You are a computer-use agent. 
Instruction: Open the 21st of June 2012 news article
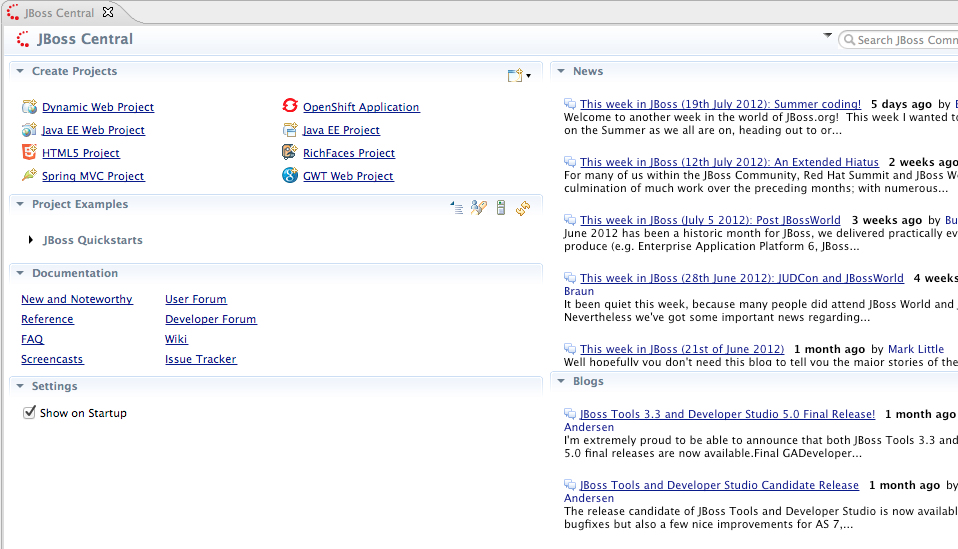coord(682,349)
